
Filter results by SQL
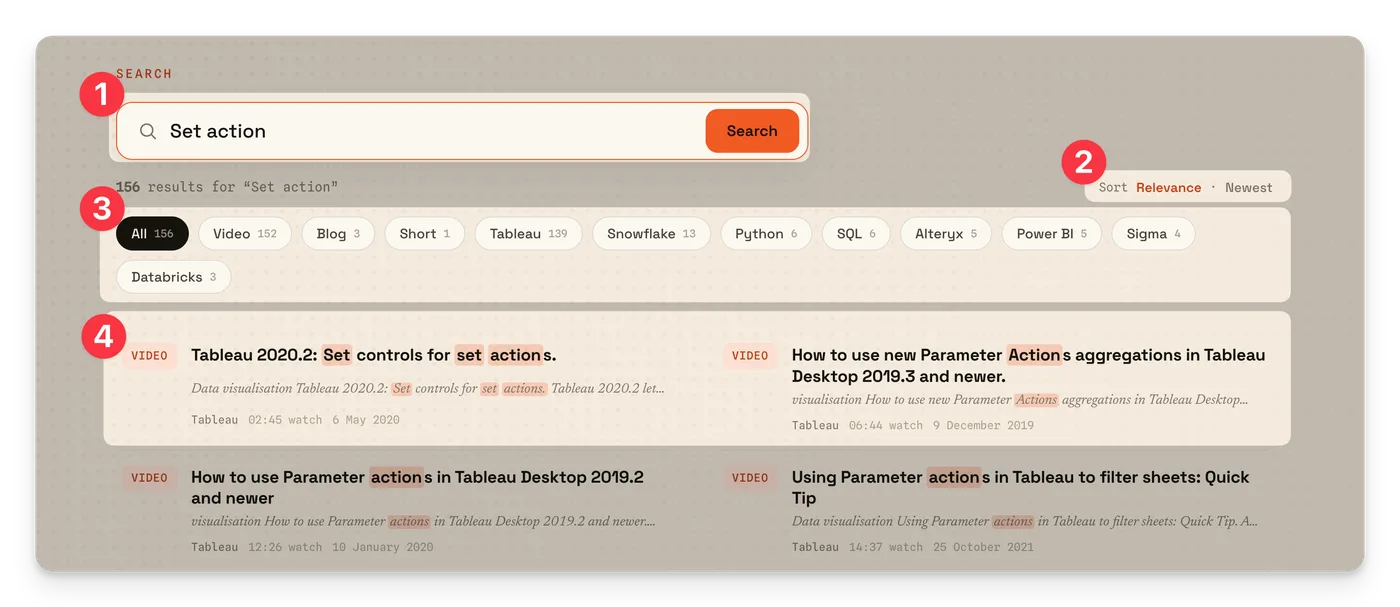856,234
